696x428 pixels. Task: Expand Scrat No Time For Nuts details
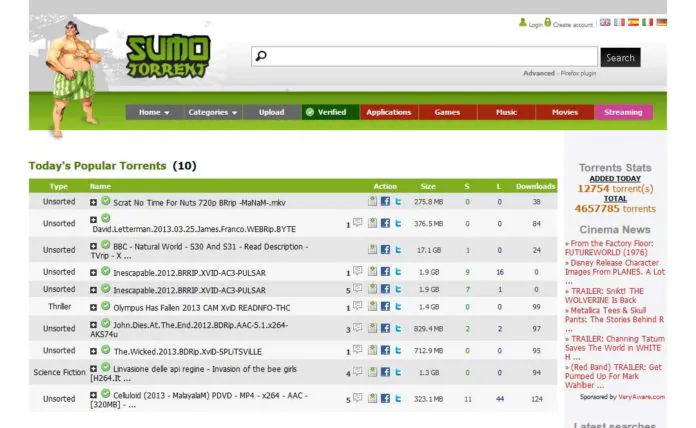93,202
